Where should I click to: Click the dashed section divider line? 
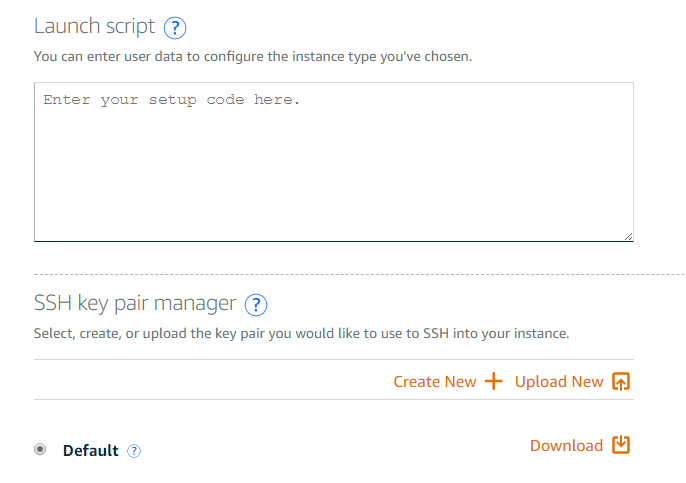359,275
